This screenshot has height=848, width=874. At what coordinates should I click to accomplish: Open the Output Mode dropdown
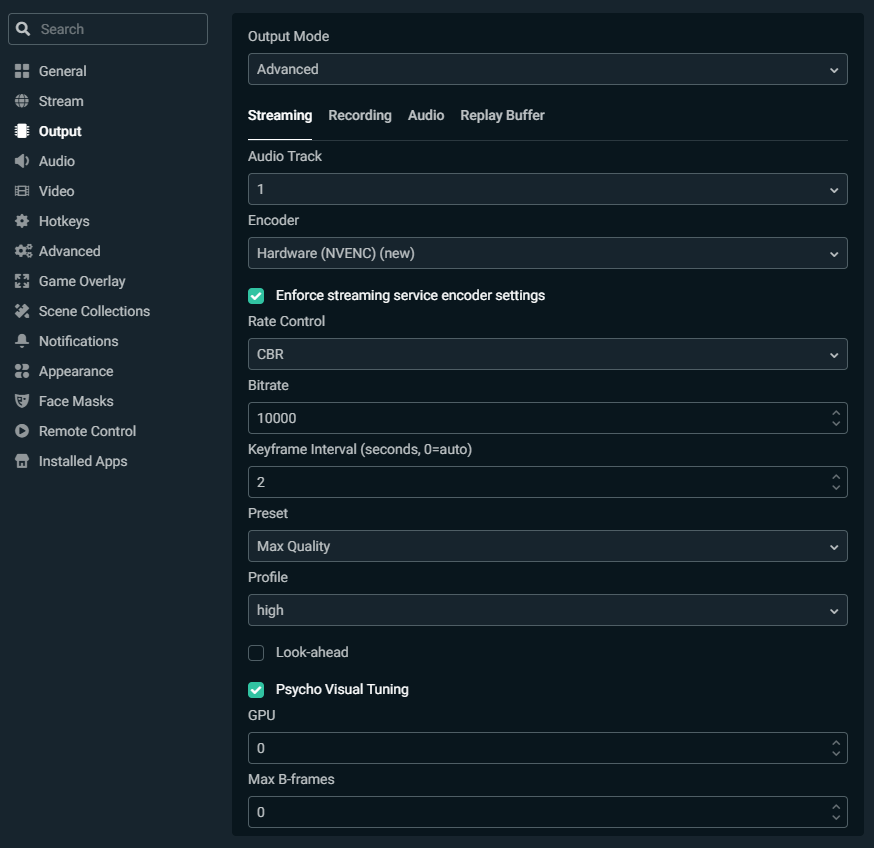[x=547, y=69]
